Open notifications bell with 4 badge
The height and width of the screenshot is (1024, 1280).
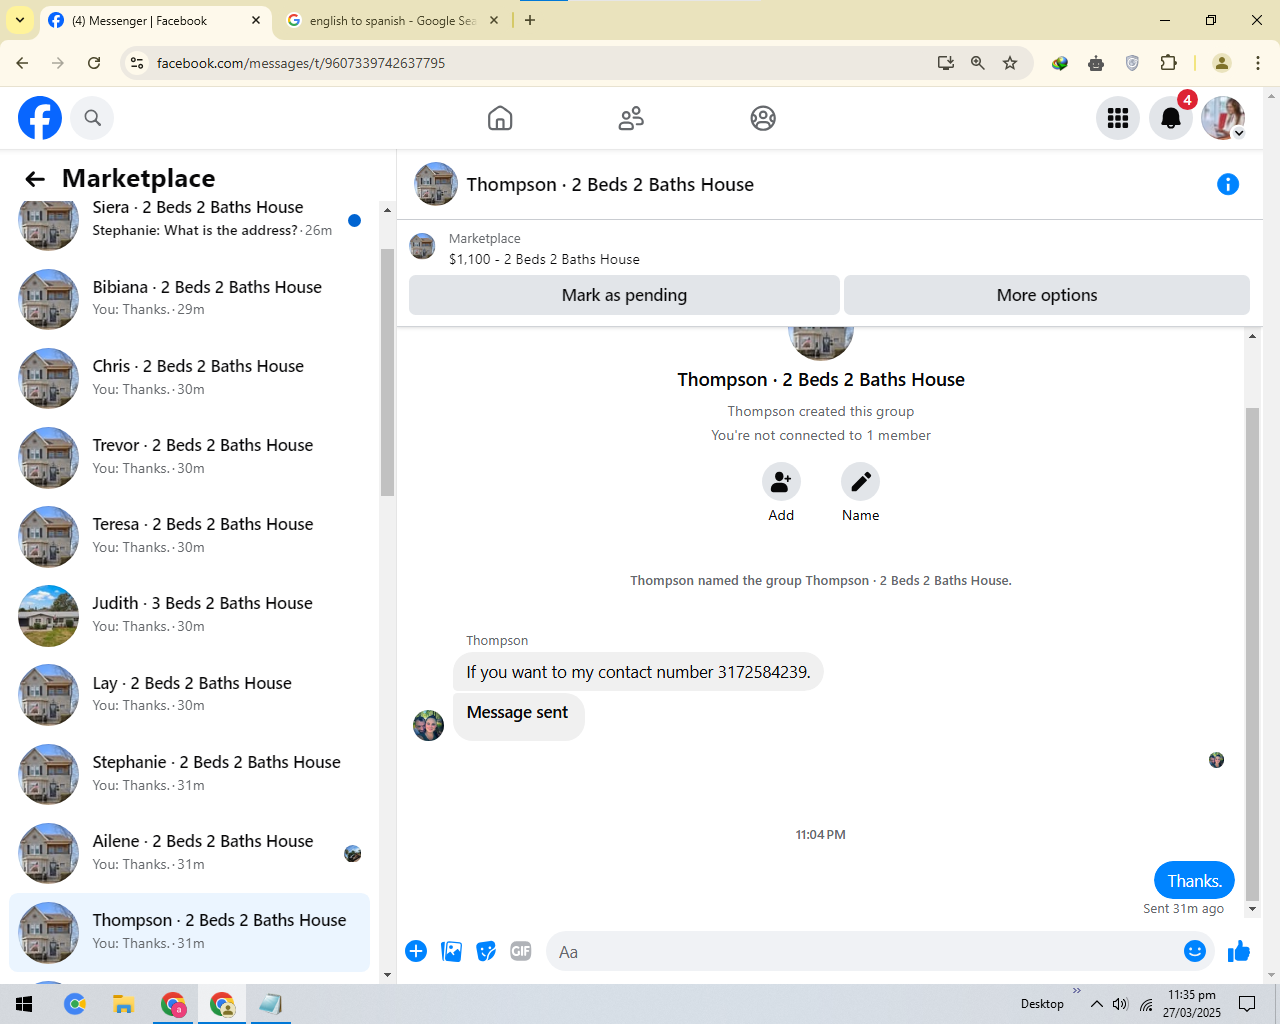pos(1170,118)
